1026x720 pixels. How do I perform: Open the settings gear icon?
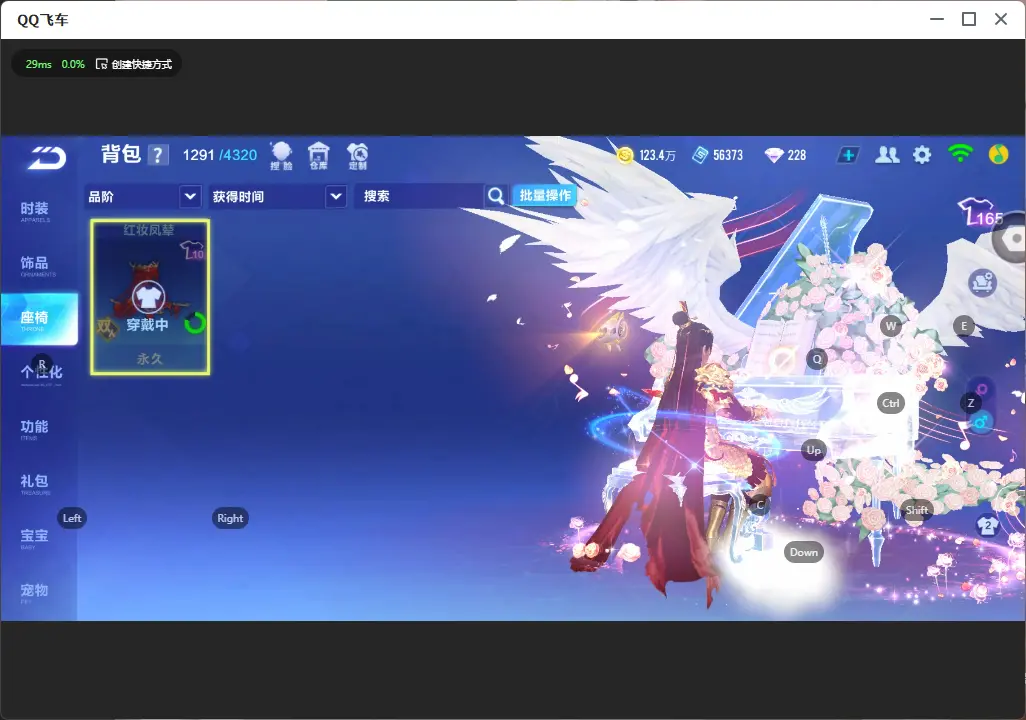pos(922,155)
